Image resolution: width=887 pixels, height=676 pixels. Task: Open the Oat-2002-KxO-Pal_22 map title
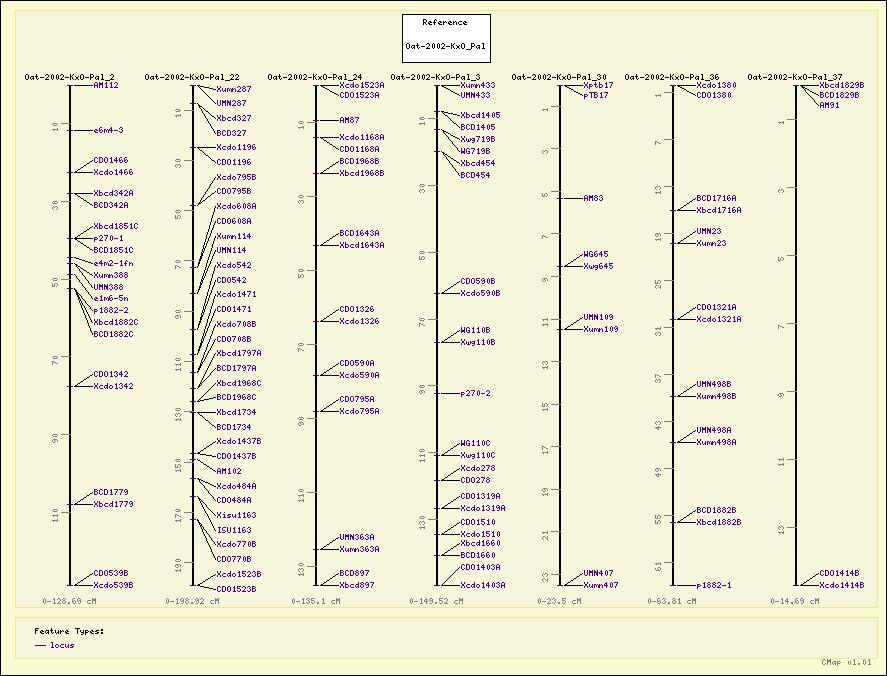pos(192,77)
